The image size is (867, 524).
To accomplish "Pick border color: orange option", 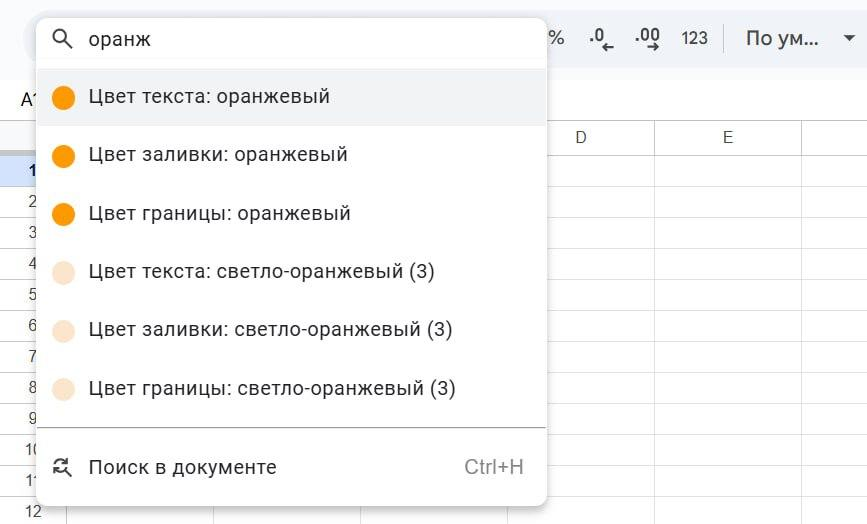I will point(219,213).
